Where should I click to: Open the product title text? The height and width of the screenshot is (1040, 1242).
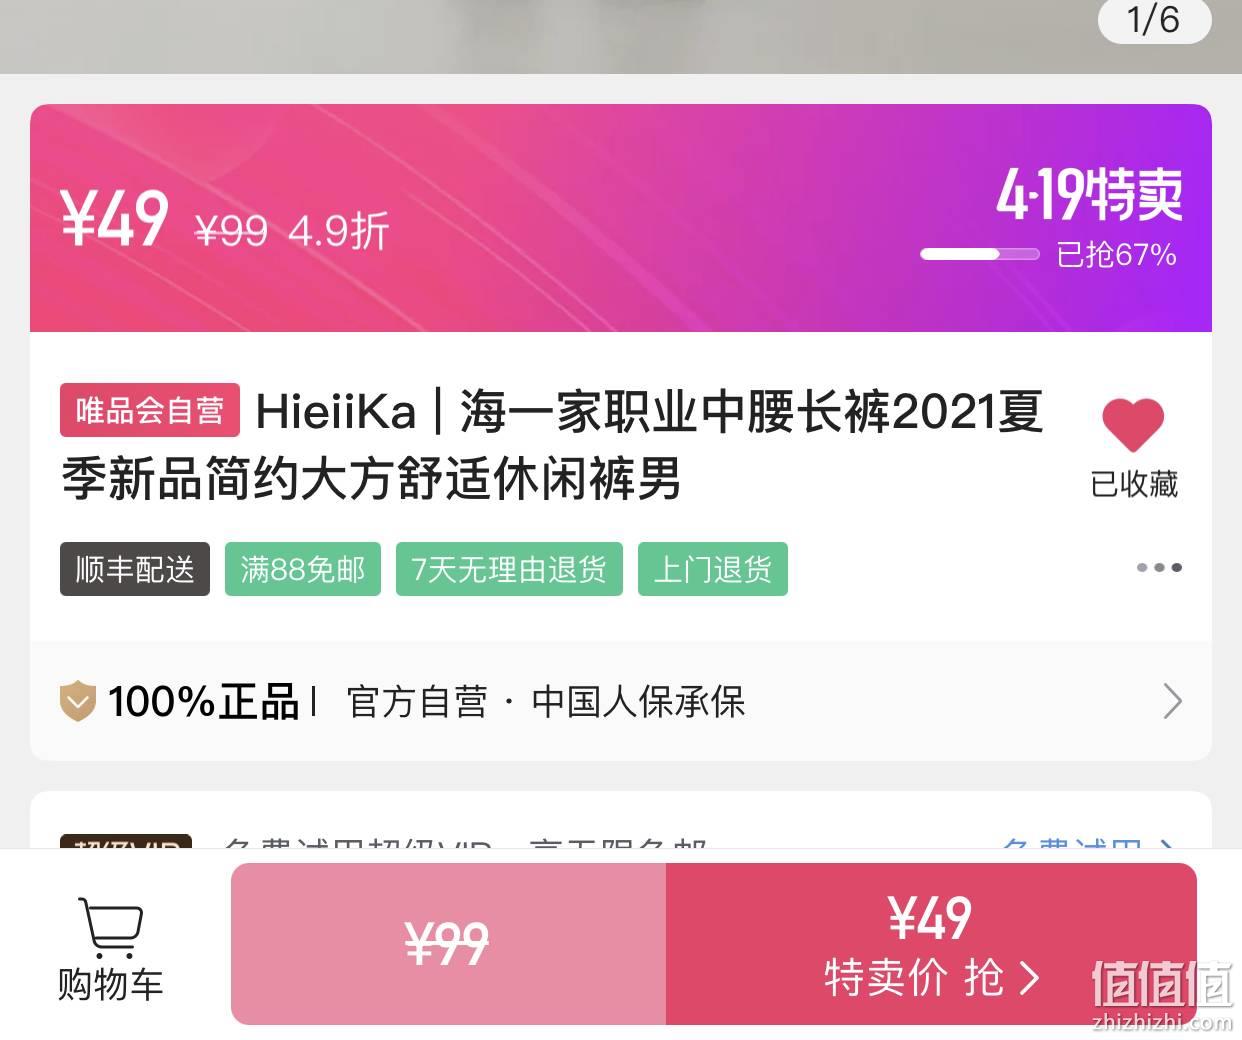pyautogui.click(x=553, y=444)
